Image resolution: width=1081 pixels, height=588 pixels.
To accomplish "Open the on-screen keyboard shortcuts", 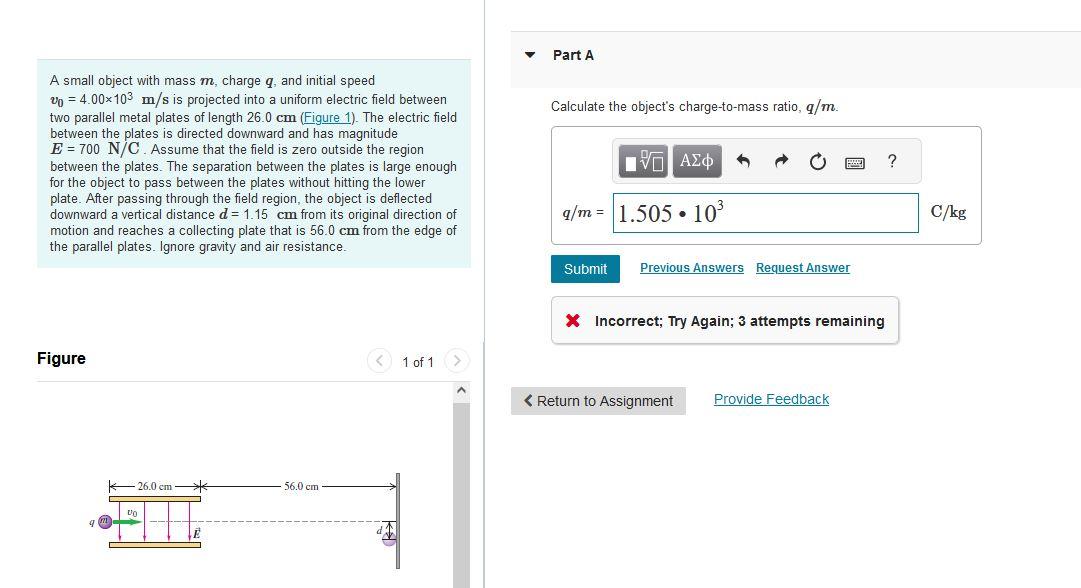I will pos(855,161).
